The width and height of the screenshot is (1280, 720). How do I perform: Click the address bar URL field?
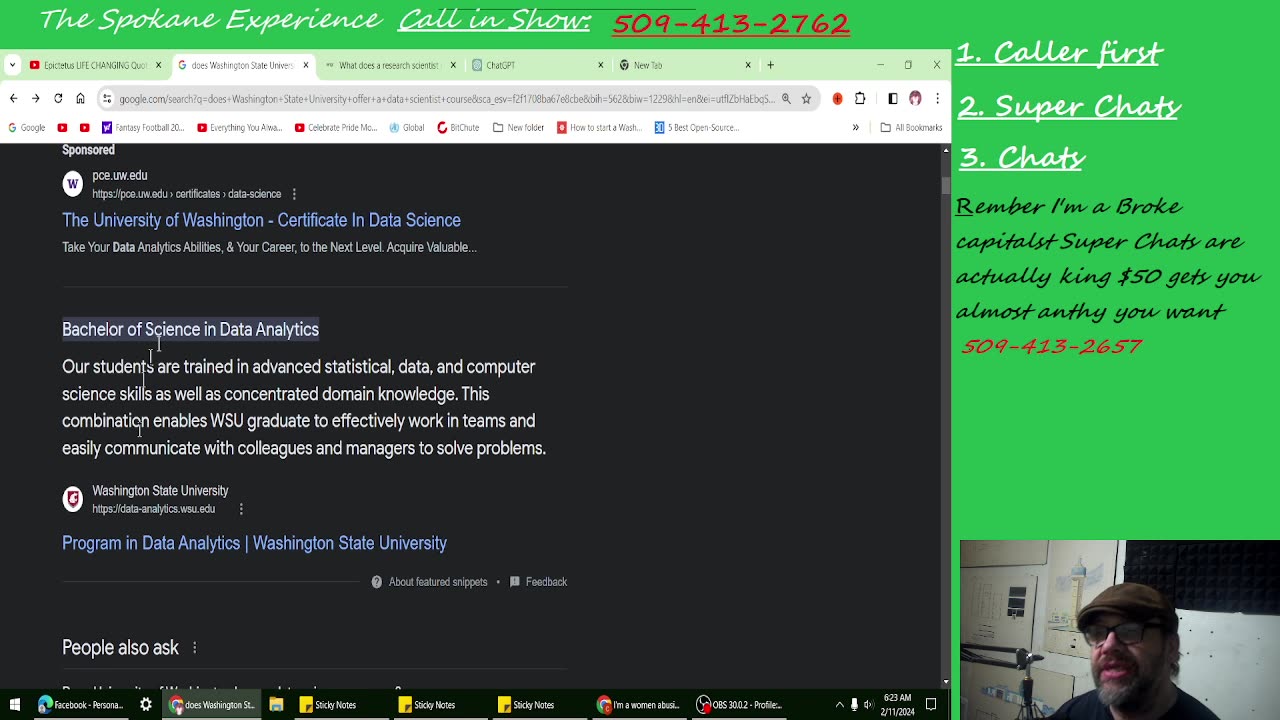click(x=446, y=99)
